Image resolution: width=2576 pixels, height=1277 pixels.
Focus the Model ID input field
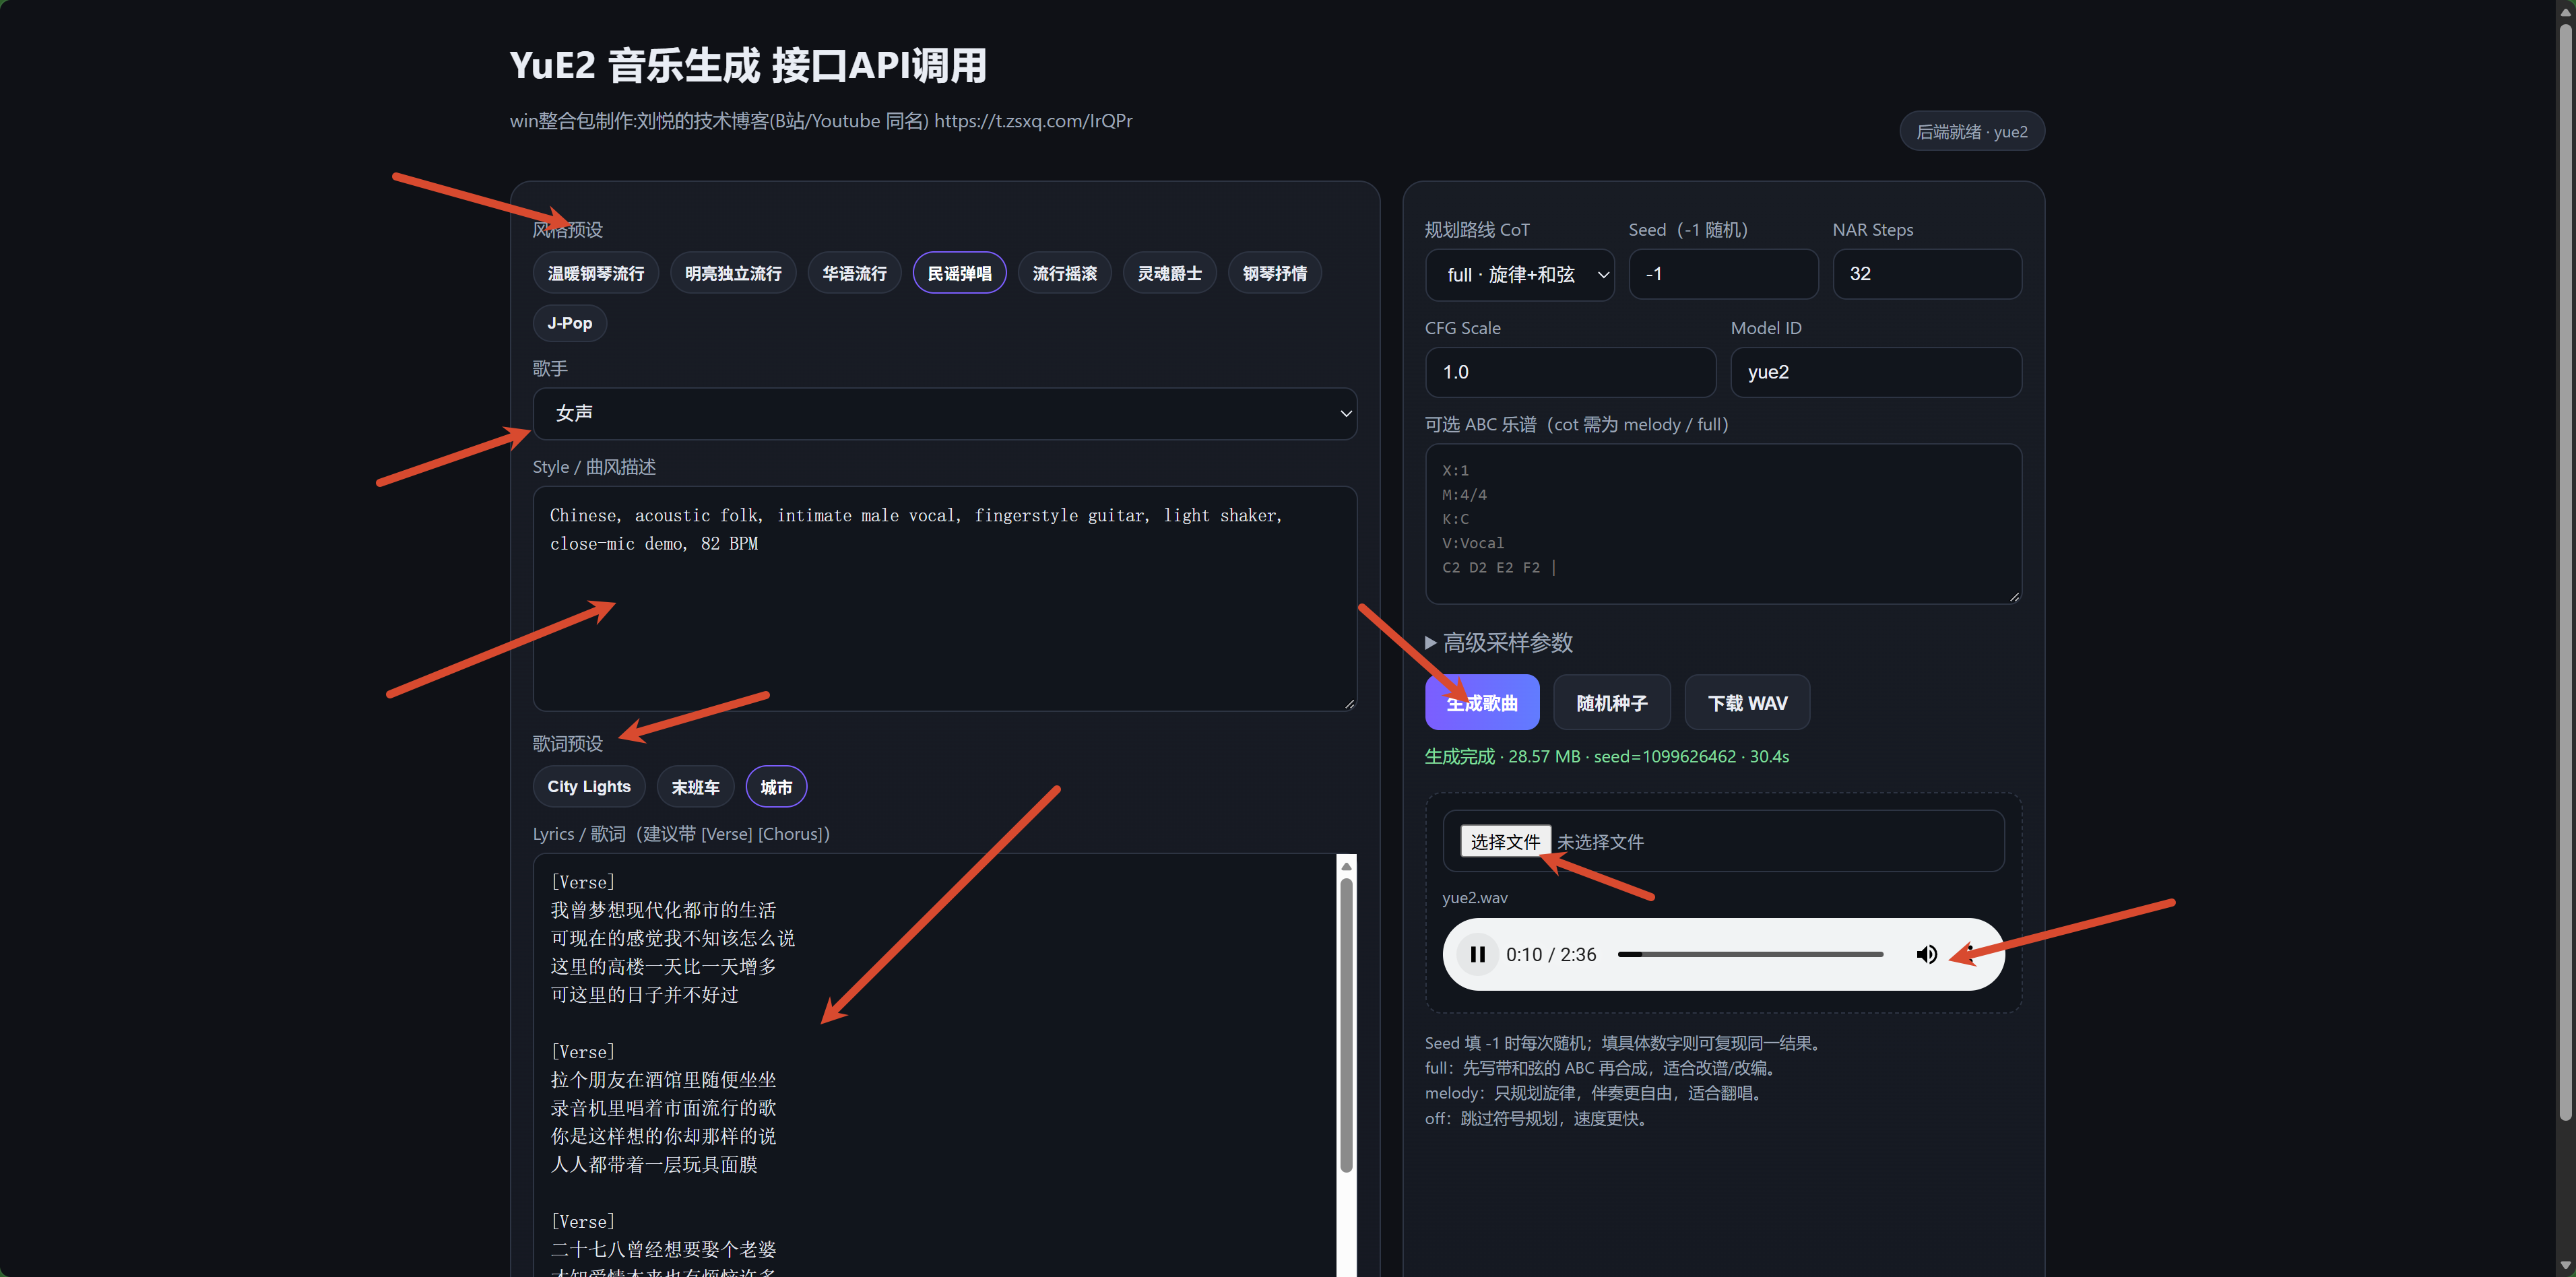[x=1876, y=372]
